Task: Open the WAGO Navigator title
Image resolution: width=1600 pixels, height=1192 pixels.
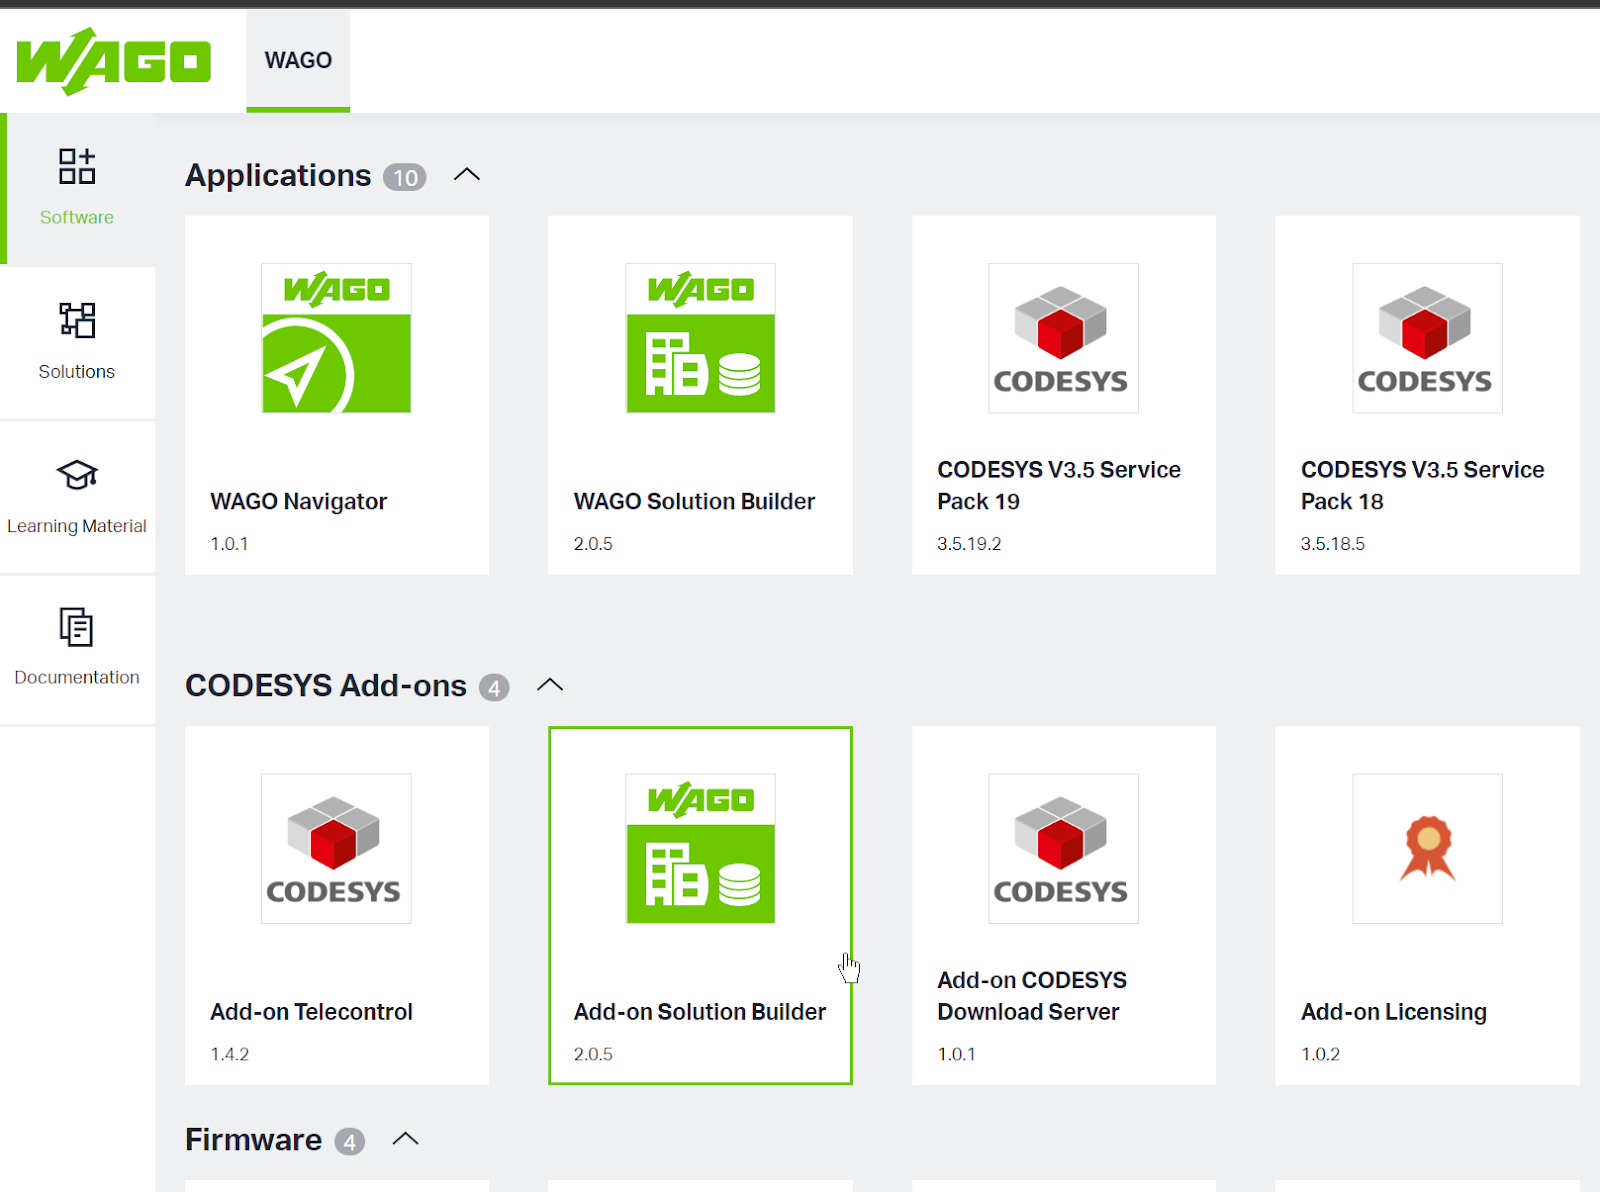Action: click(298, 502)
